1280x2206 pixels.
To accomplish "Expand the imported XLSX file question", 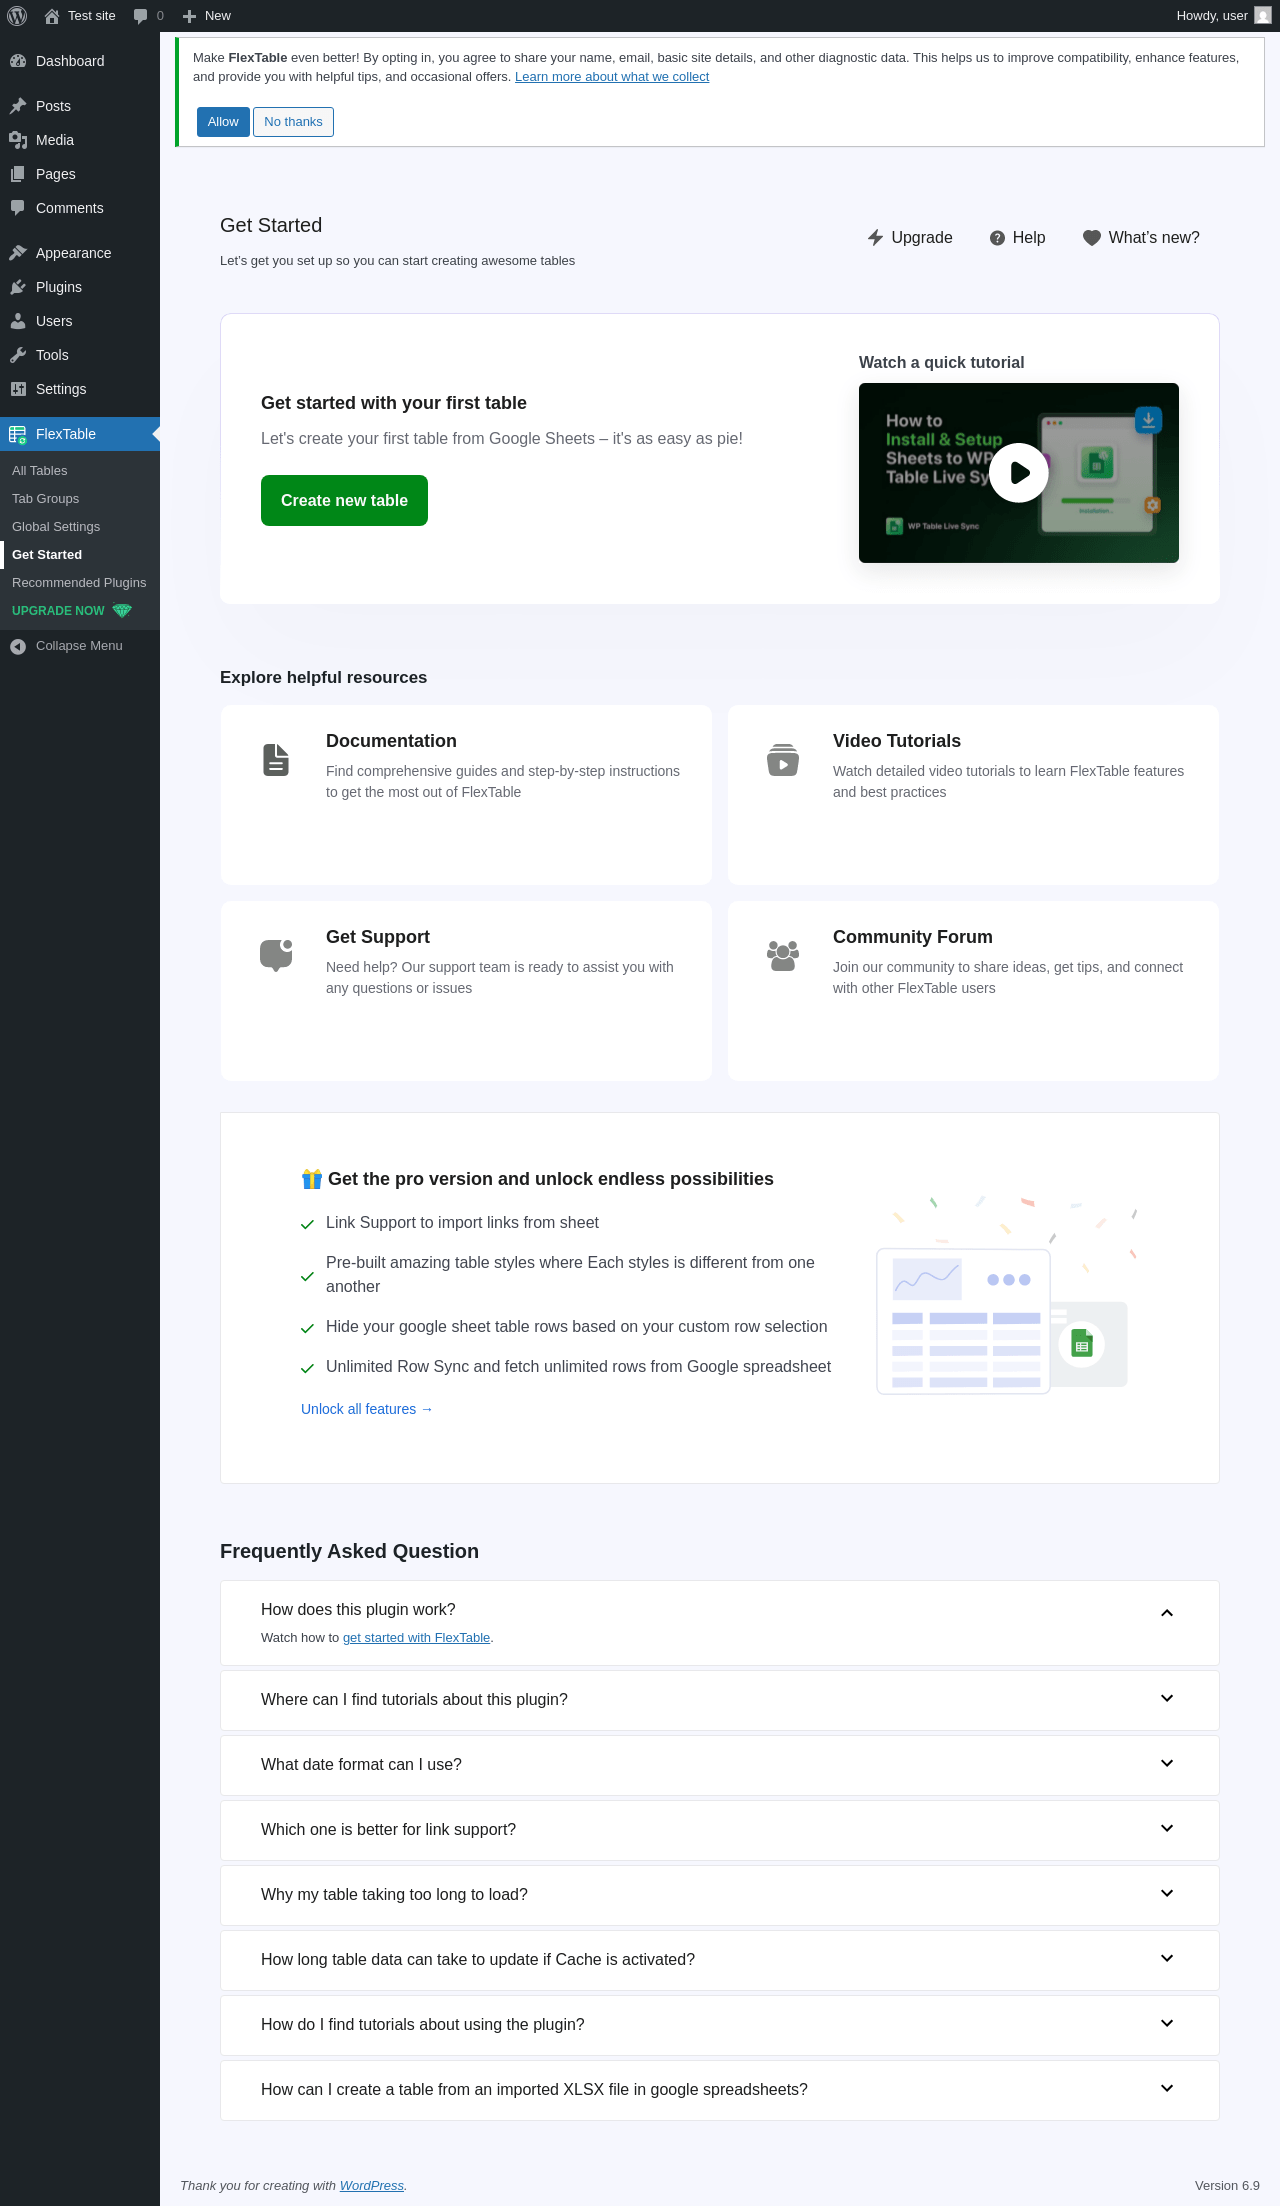I will (1167, 2089).
